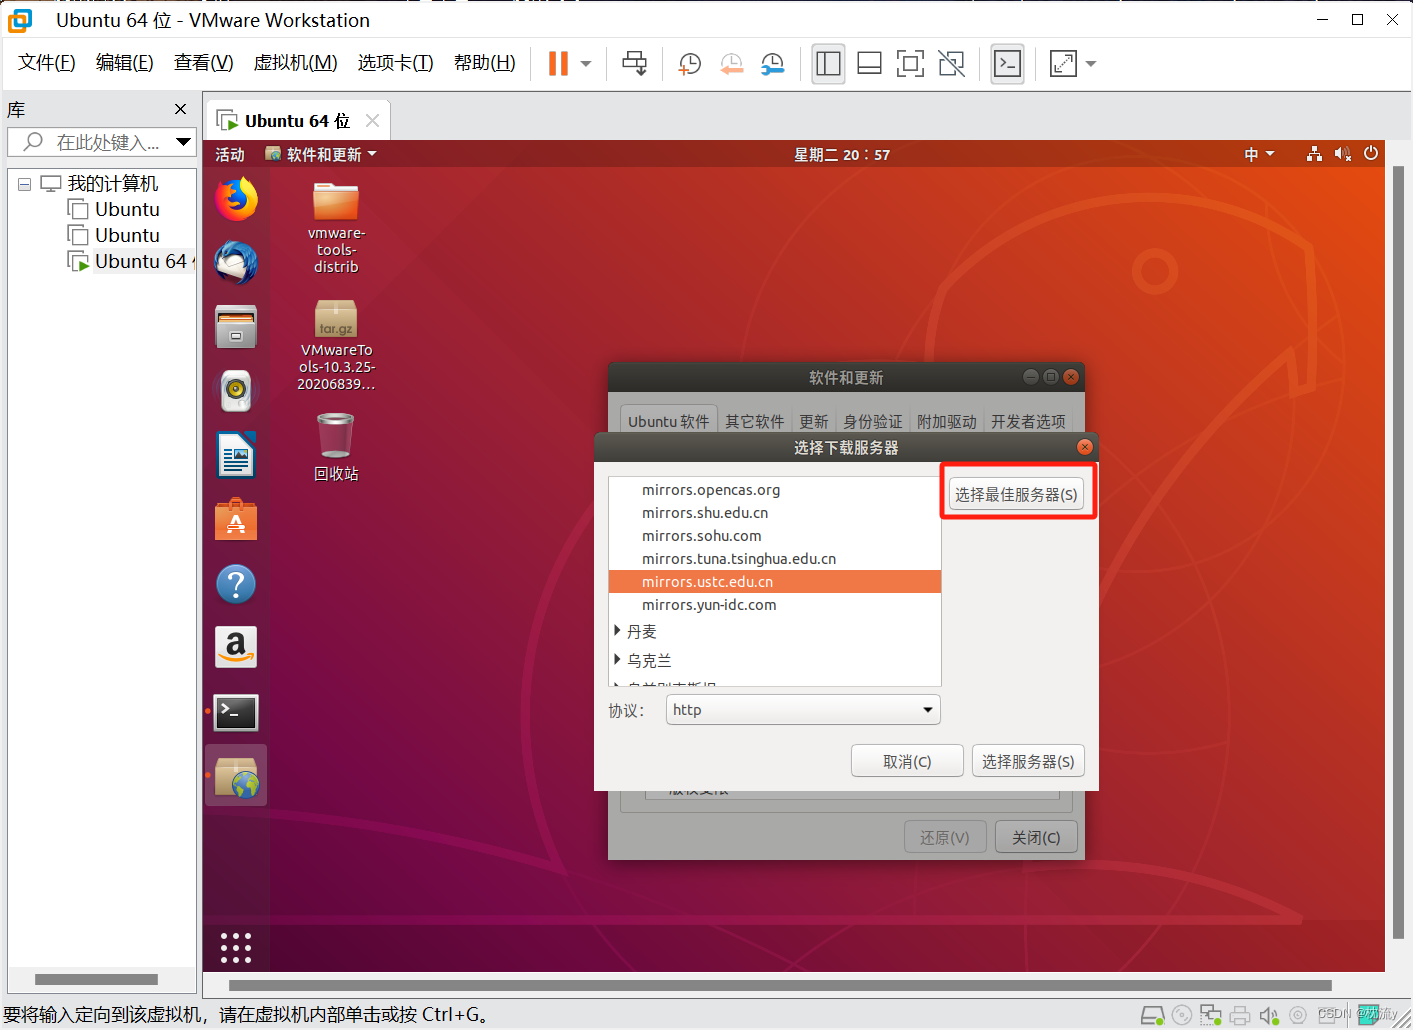Open the Amazon icon in the dock
Viewport: 1413px width, 1030px height.
pyautogui.click(x=236, y=647)
